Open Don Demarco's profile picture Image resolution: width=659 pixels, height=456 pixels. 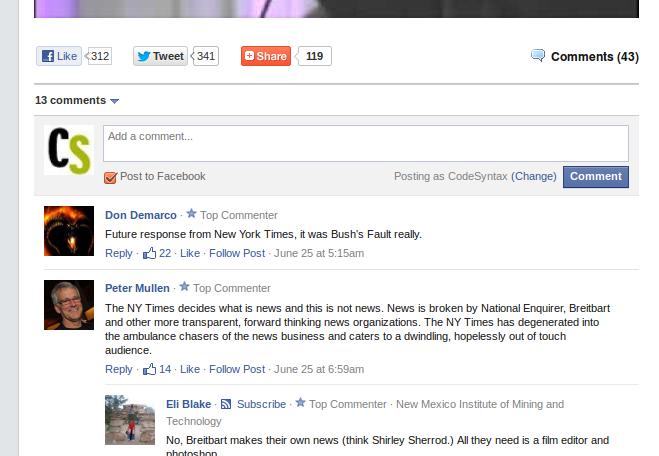[x=69, y=231]
